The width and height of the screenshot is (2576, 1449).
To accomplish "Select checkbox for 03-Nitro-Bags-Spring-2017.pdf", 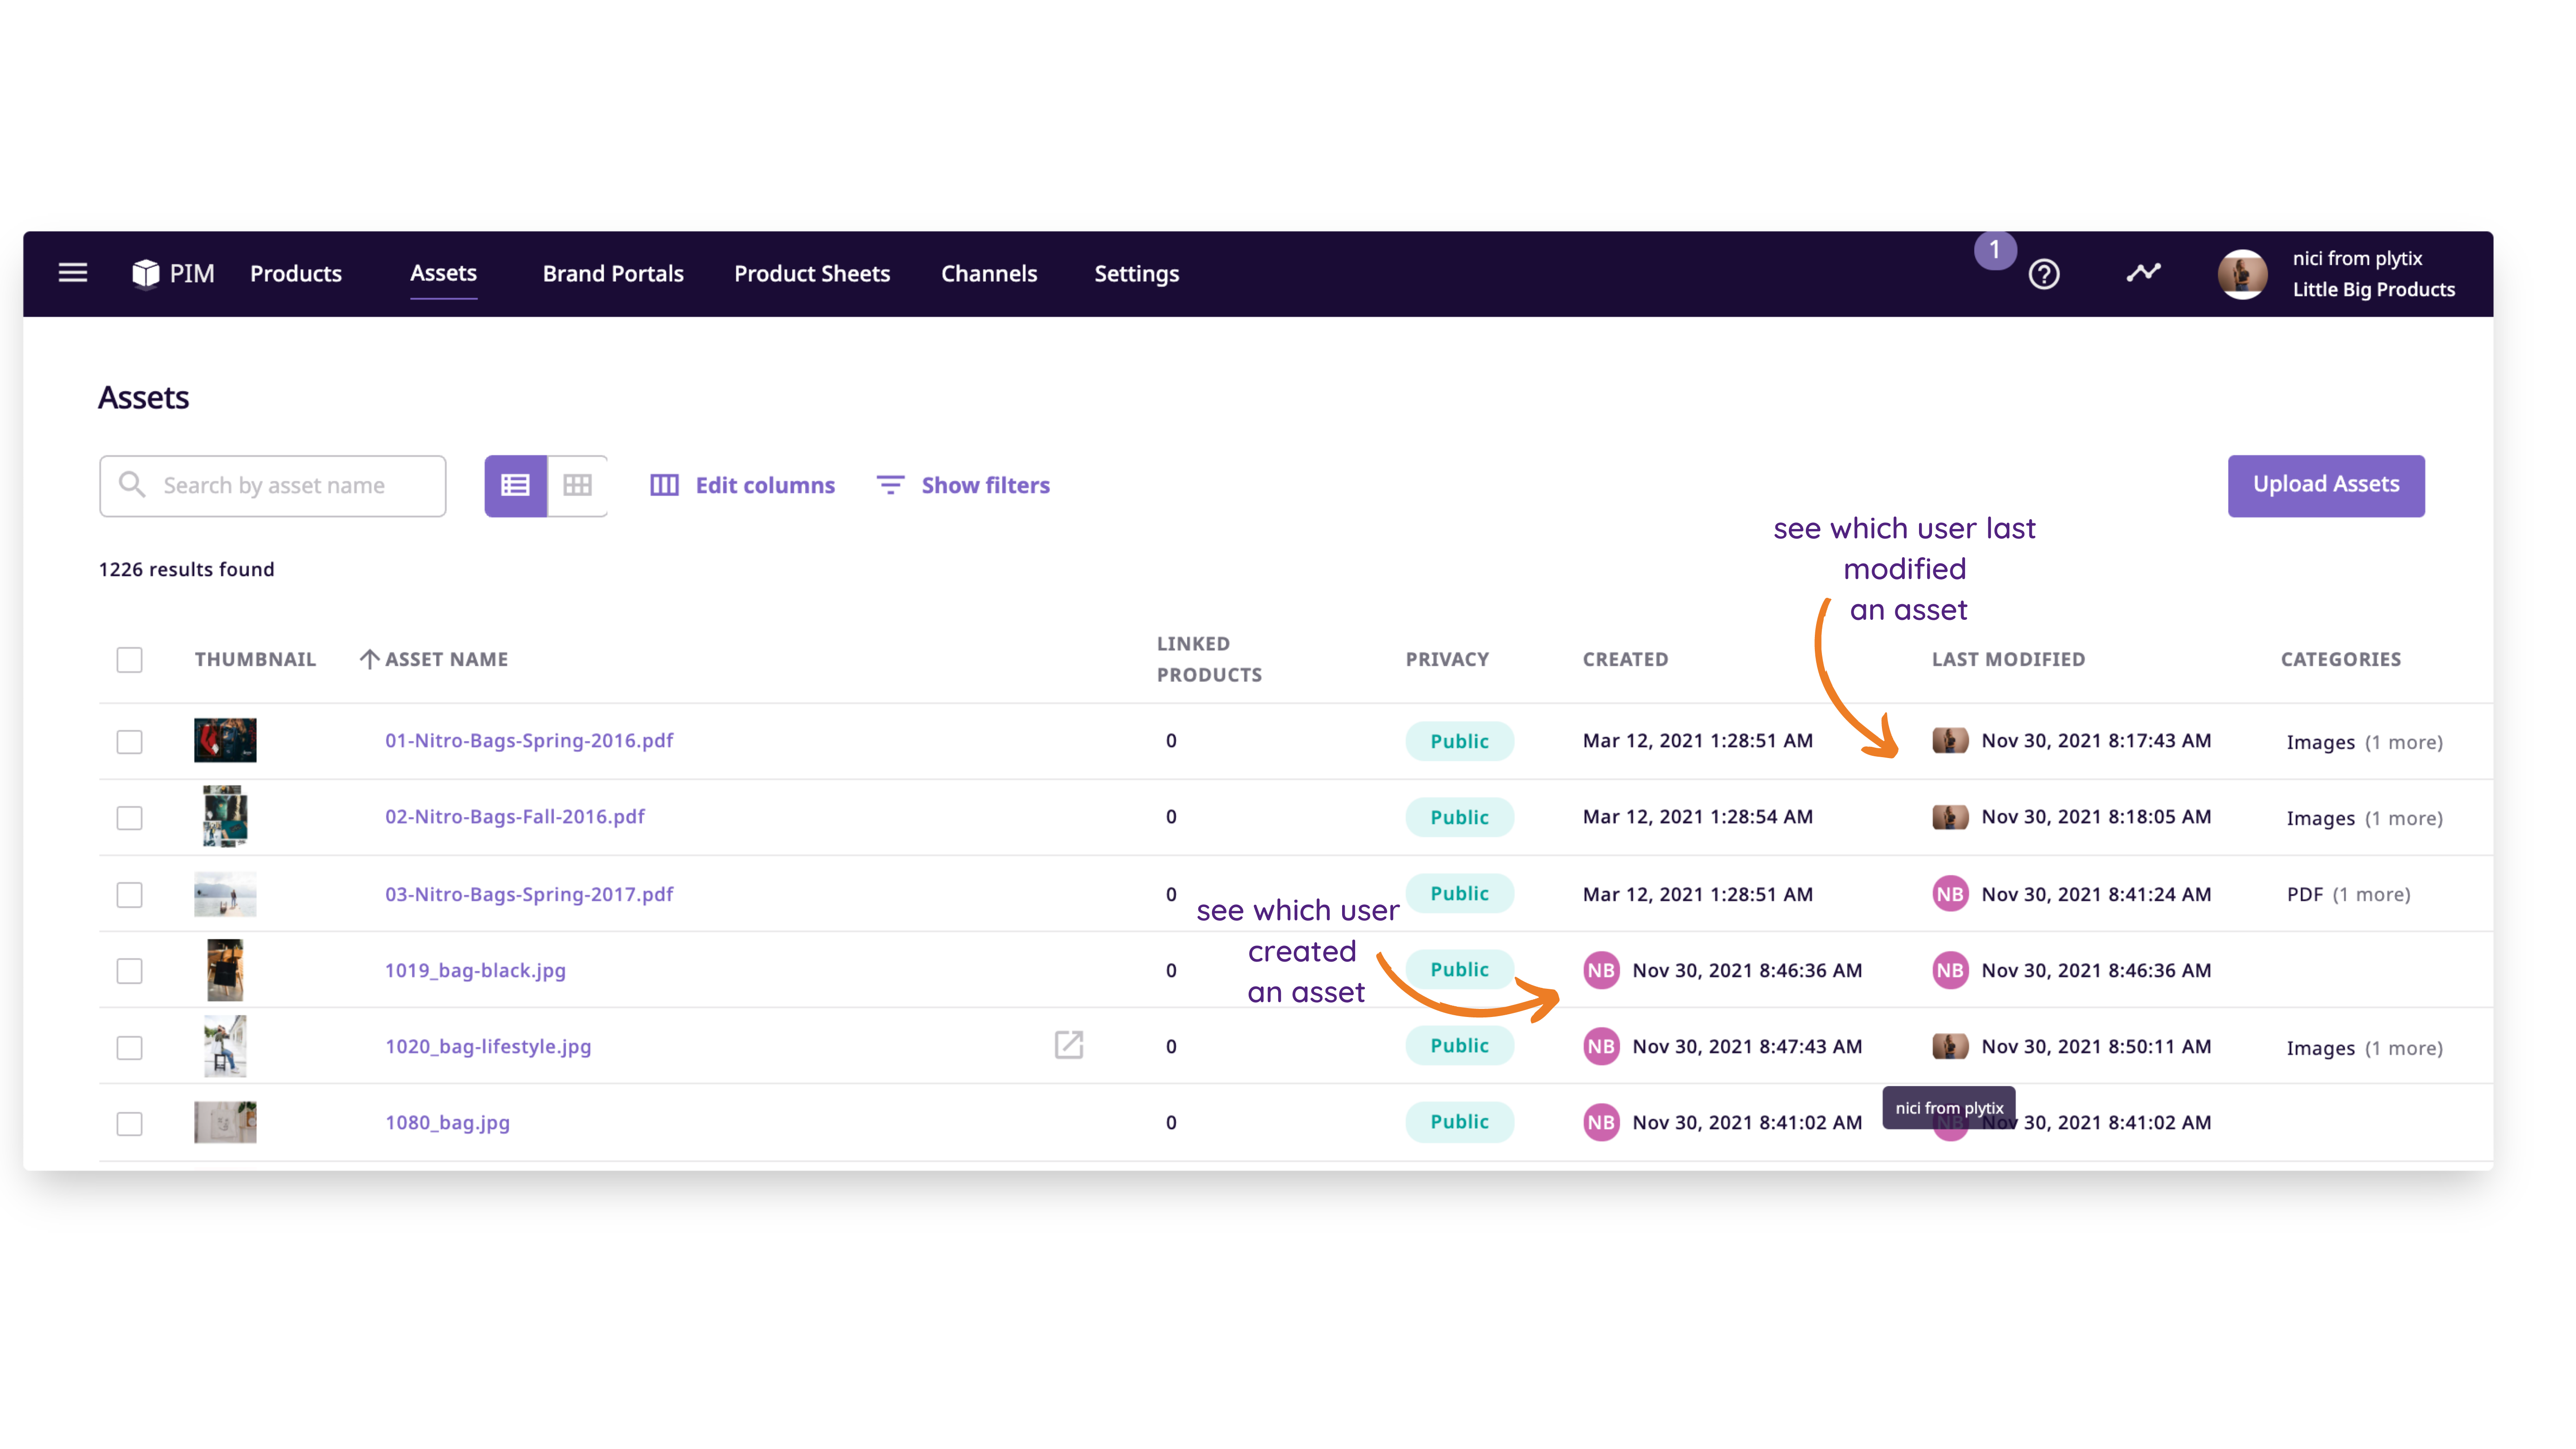I will tap(129, 895).
